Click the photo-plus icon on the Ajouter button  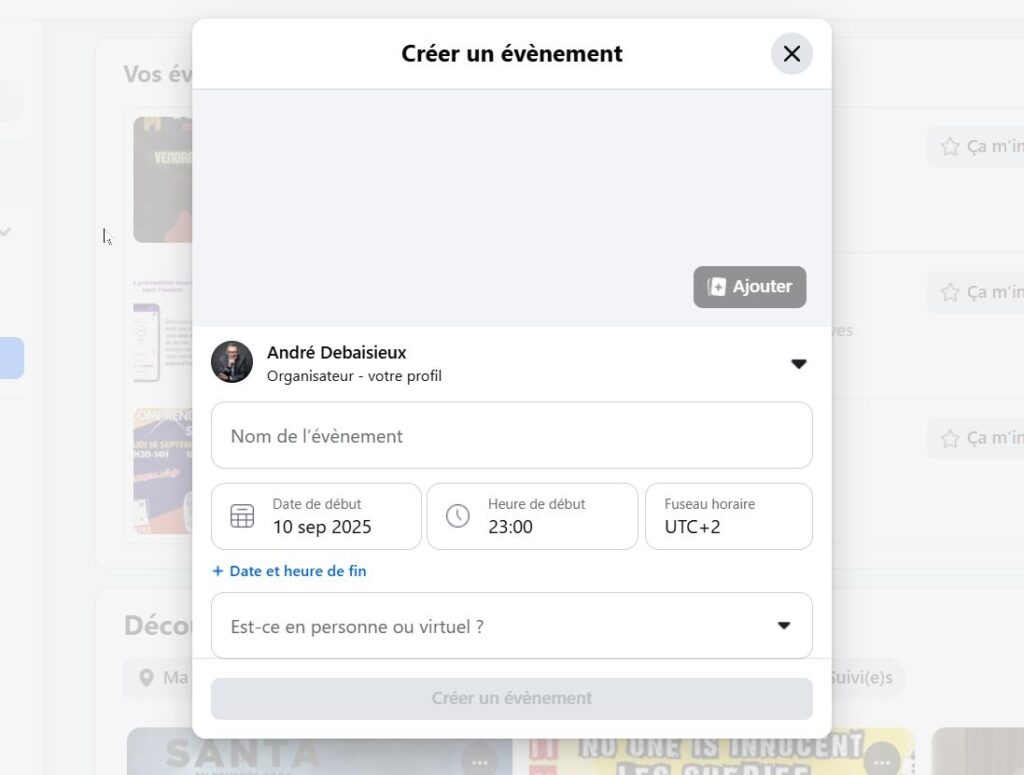coord(716,287)
